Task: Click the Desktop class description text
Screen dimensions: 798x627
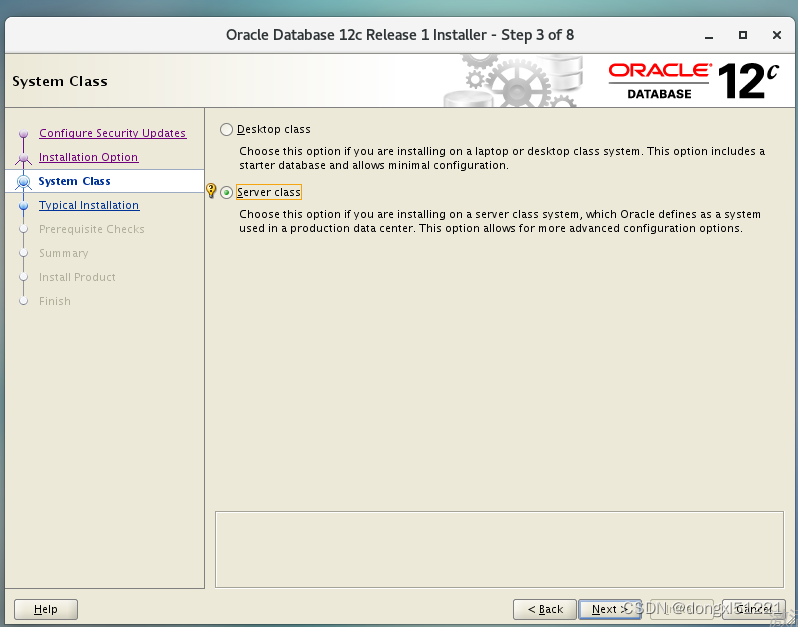Action: (502, 158)
